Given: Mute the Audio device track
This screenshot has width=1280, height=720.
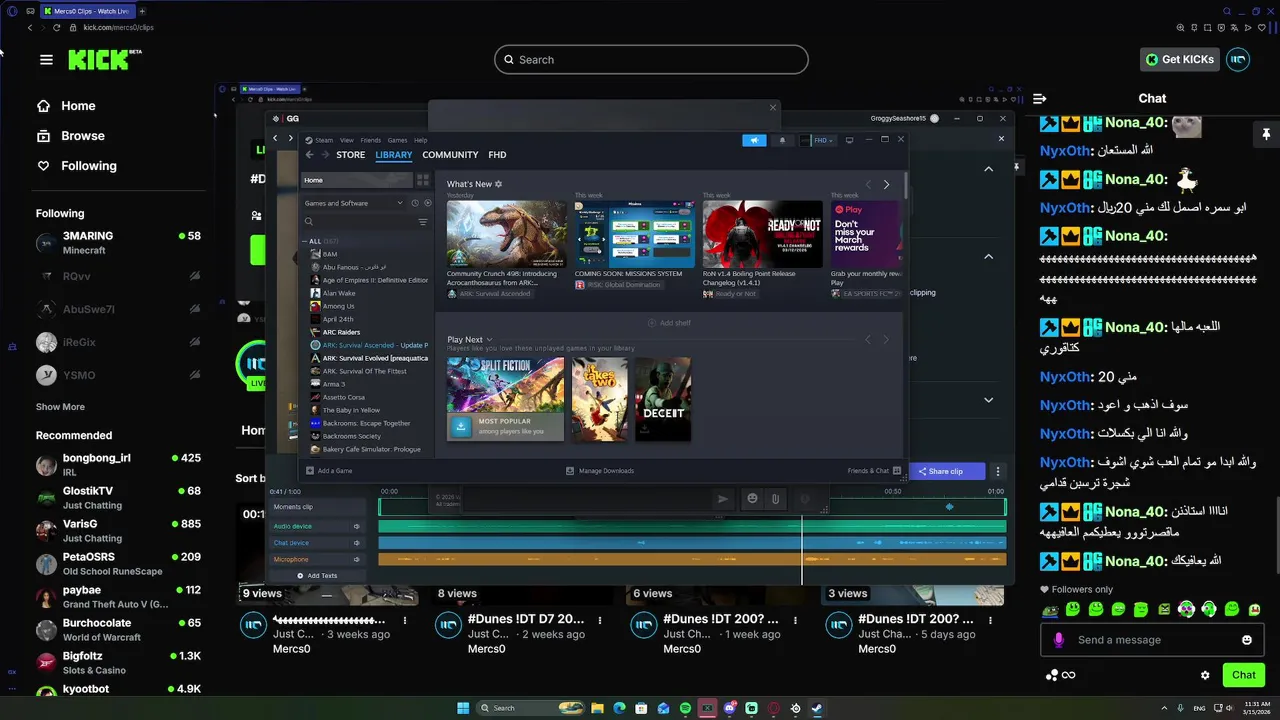Looking at the screenshot, I should point(356,526).
